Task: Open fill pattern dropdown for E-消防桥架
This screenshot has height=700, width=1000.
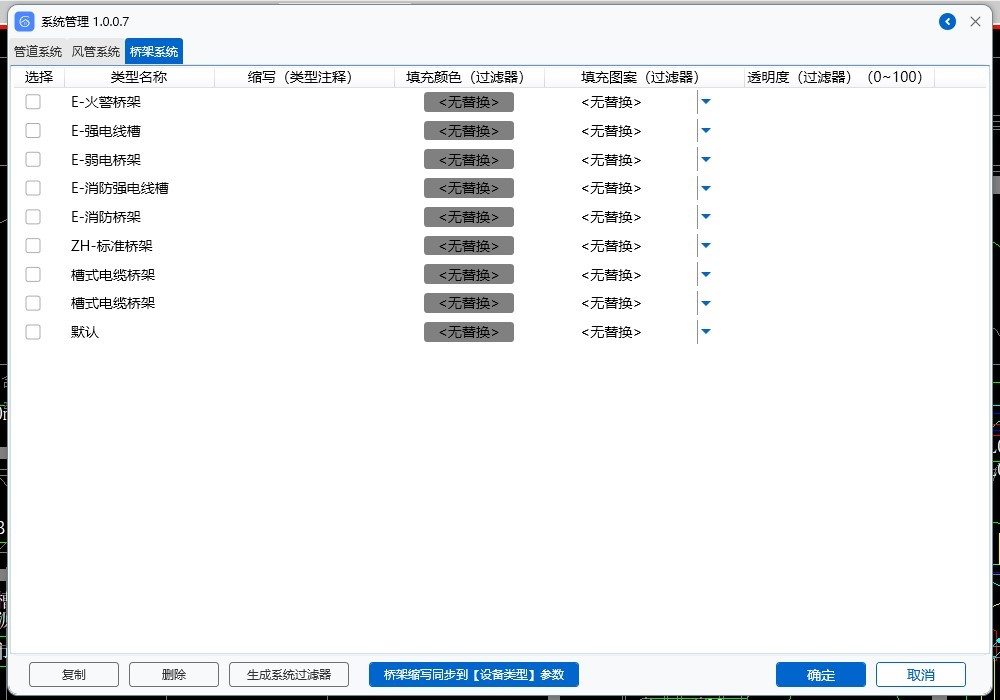Action: click(x=705, y=217)
